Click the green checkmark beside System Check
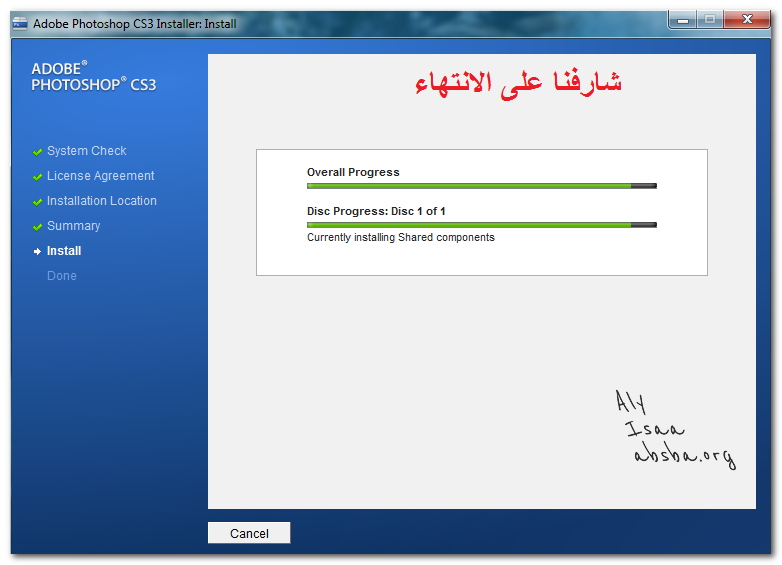Viewport: 782px width, 565px height. (37, 152)
